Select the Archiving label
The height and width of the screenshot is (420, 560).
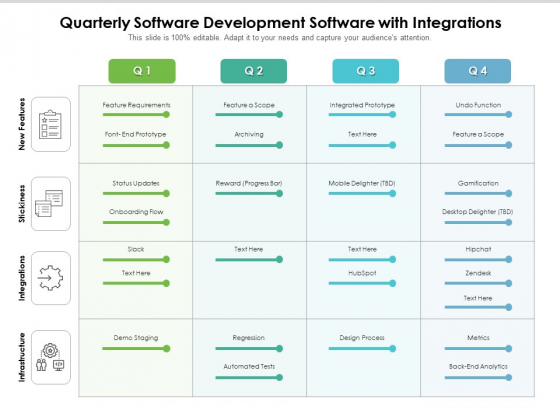coord(249,134)
